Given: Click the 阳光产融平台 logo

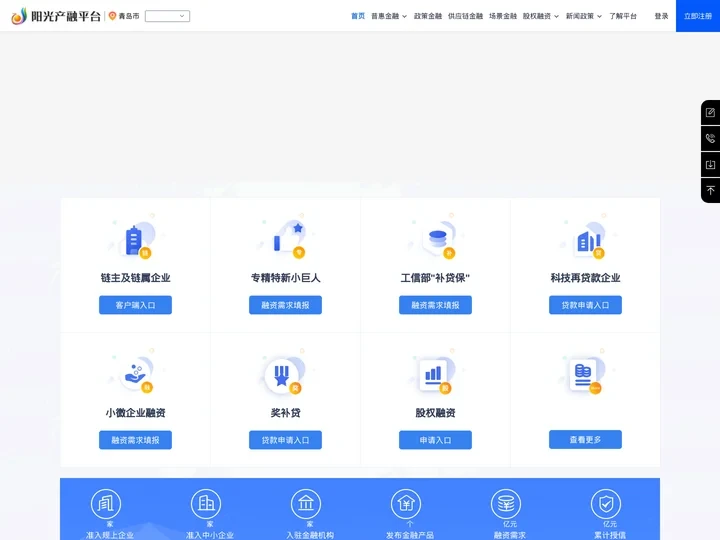Looking at the screenshot, I should pos(56,16).
